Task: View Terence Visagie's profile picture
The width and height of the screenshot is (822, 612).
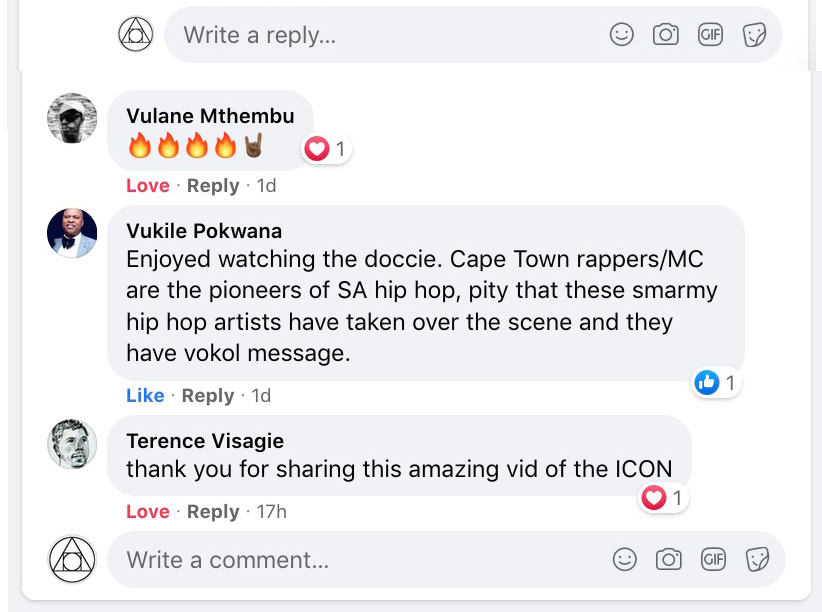Action: (72, 444)
